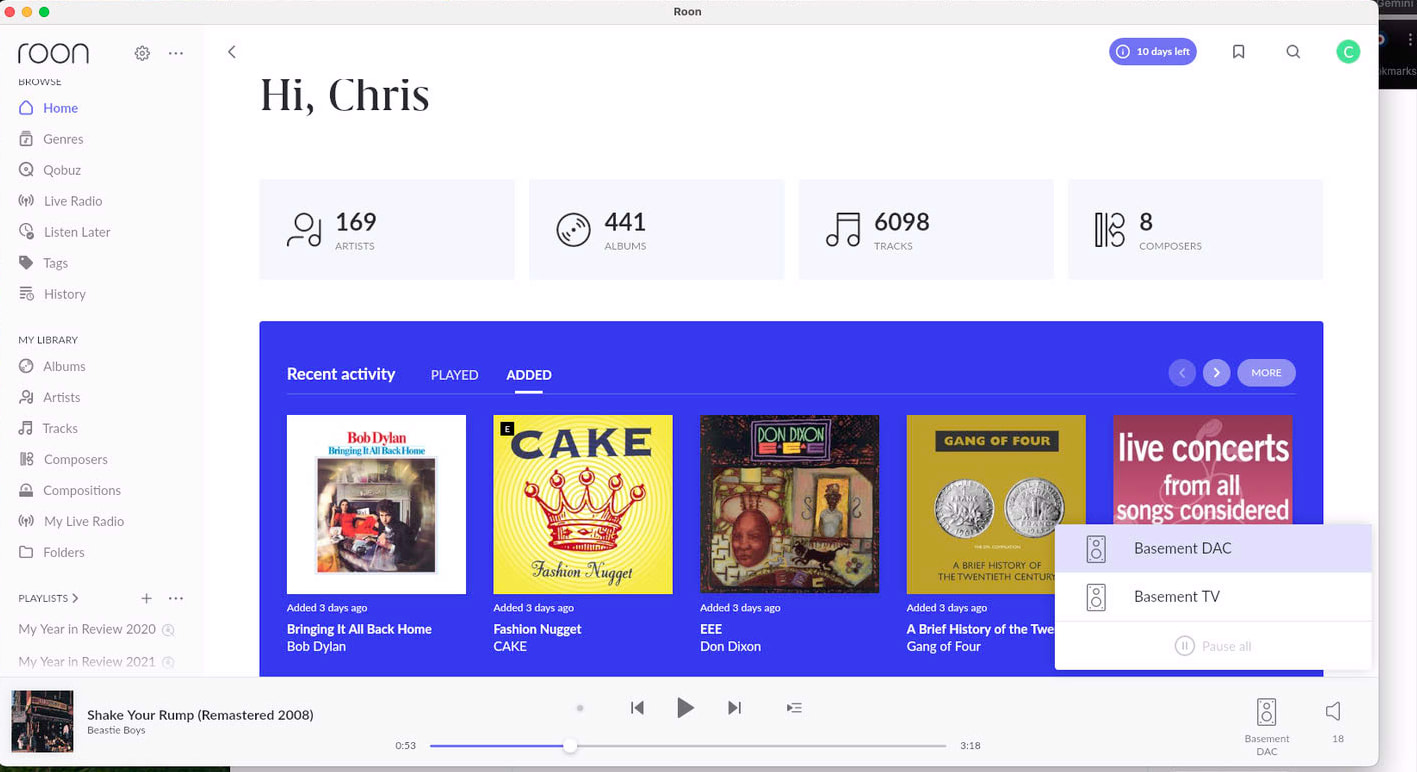1417x772 pixels.
Task: Open the play queue icon
Action: [794, 708]
